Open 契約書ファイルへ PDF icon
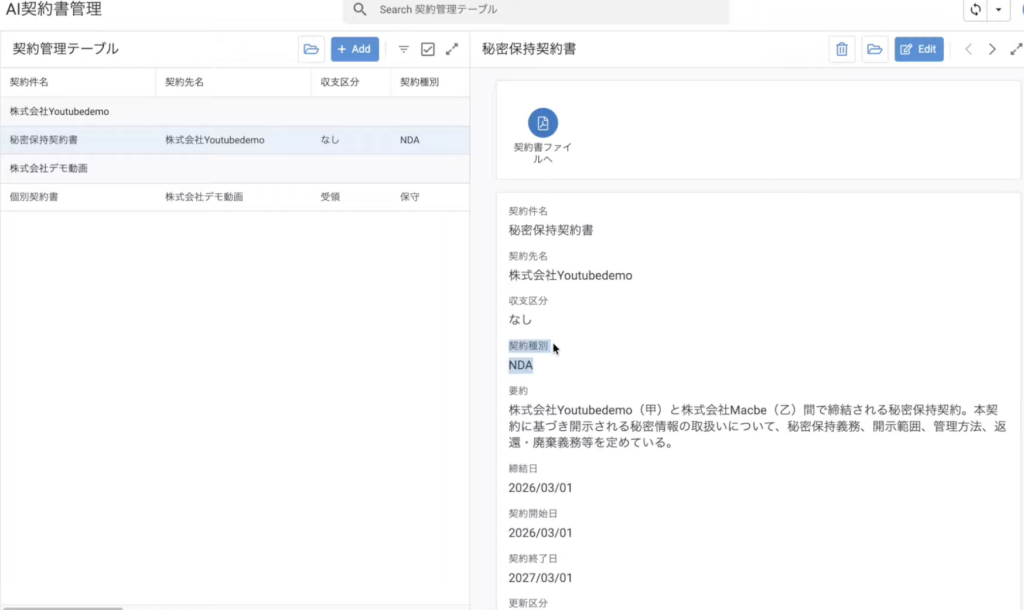 click(x=543, y=123)
